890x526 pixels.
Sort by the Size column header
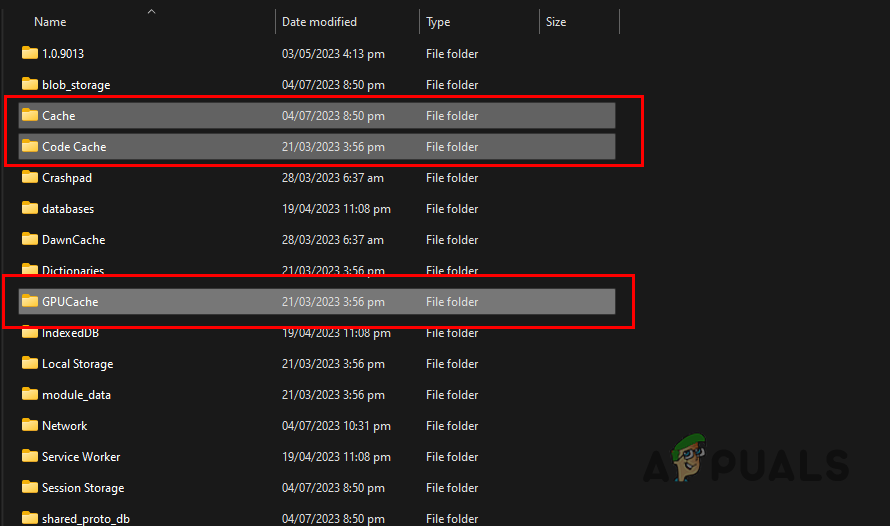point(556,22)
